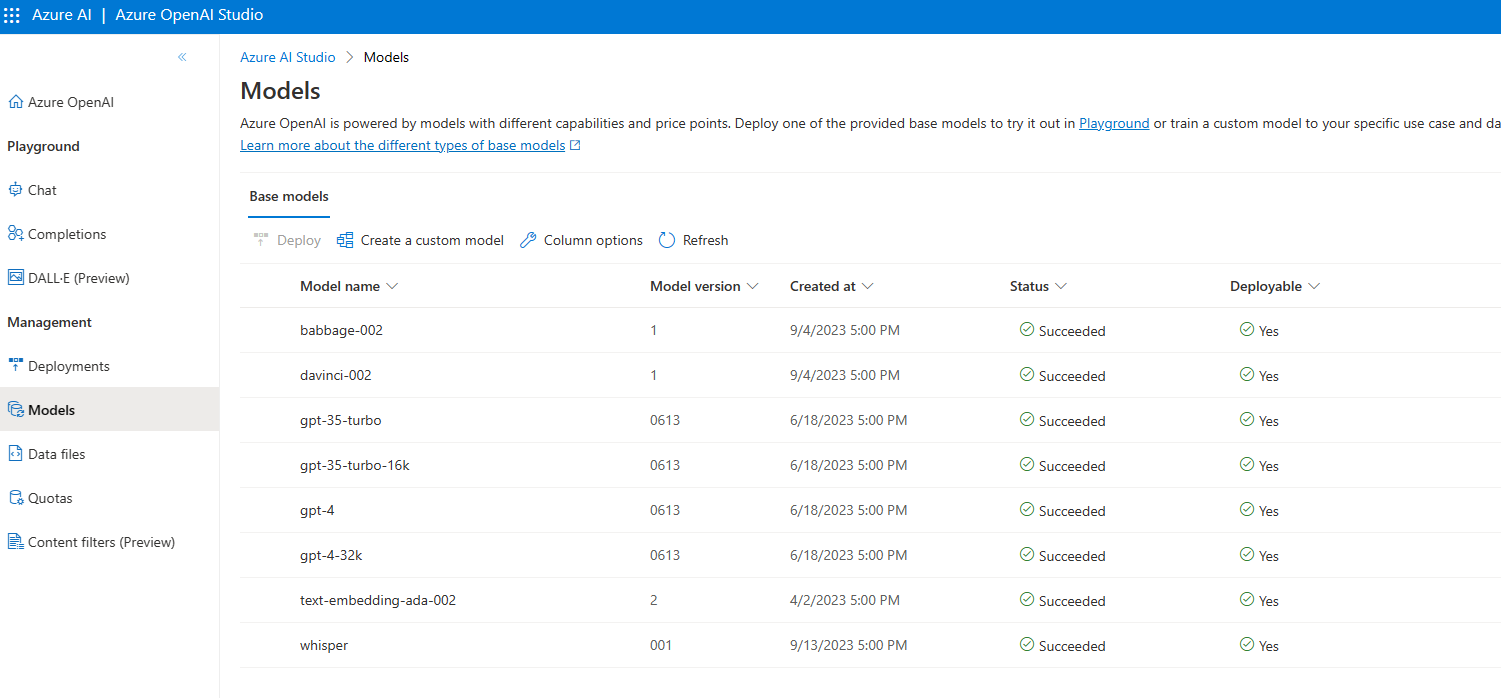The image size is (1501, 698).
Task: Open the Deployable column dropdown
Action: 1313,286
